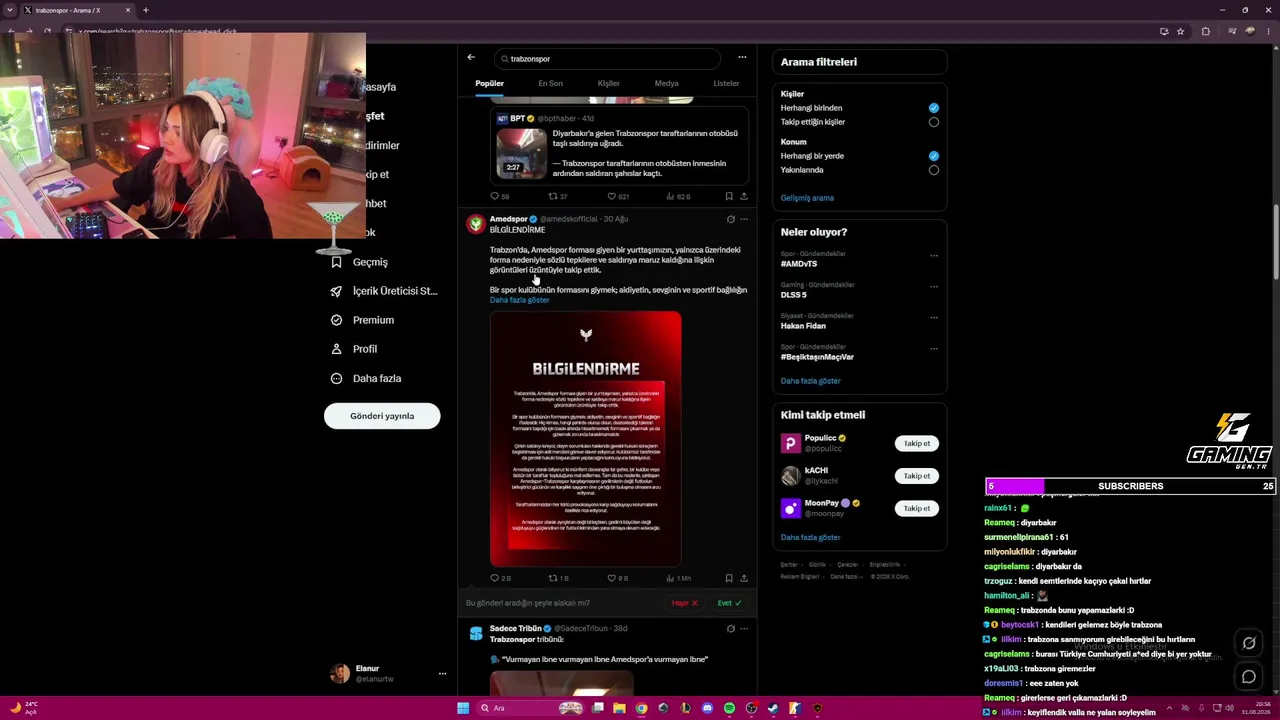
Task: Open Steam from the taskbar
Action: (773, 708)
